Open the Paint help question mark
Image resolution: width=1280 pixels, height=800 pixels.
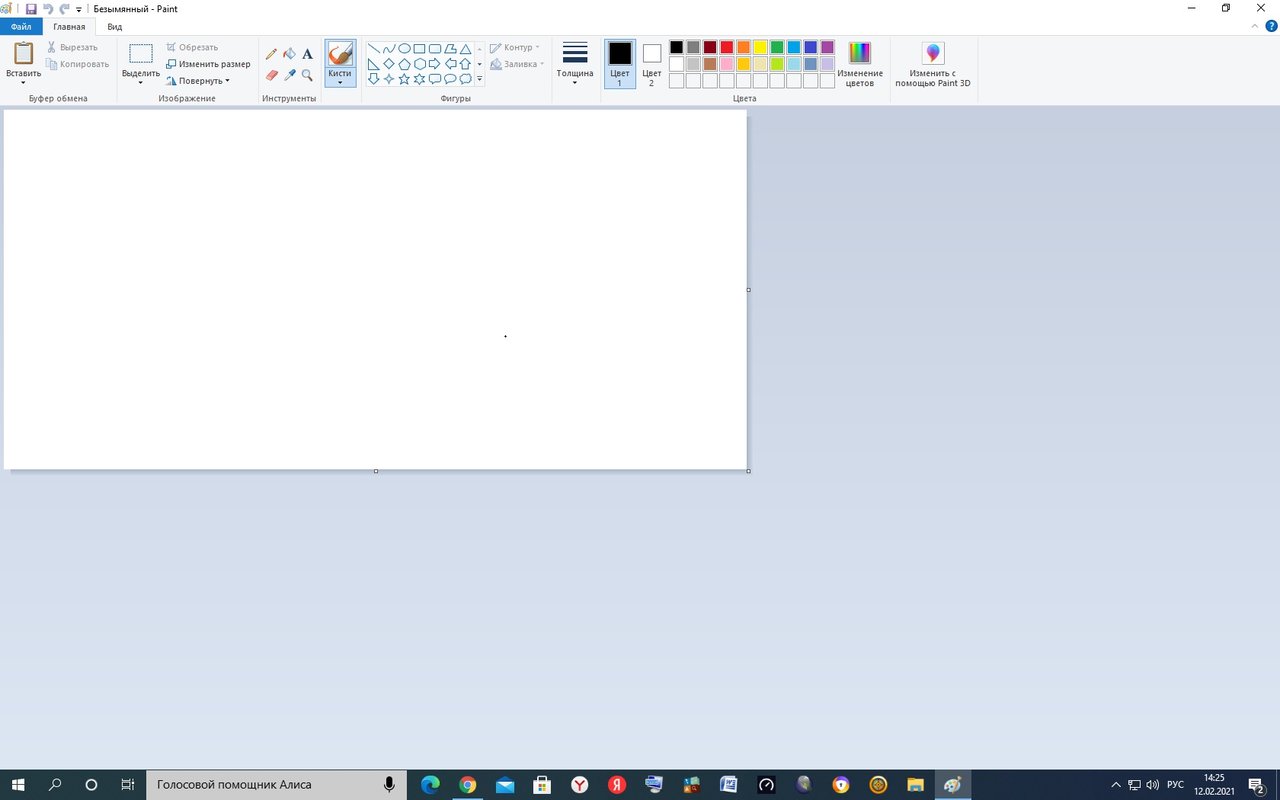click(x=1271, y=26)
